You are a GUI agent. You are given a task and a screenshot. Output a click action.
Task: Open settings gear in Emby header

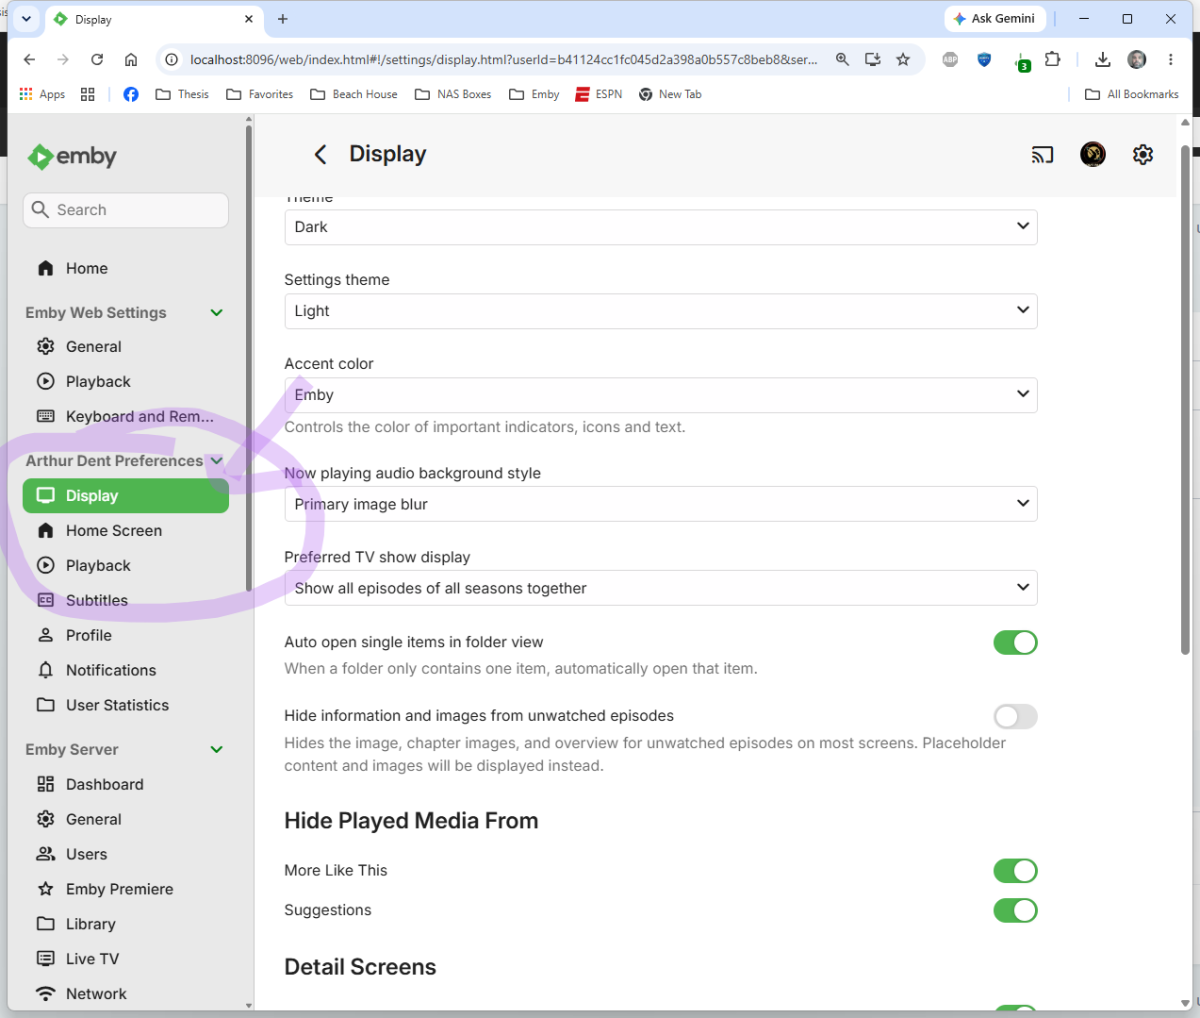pos(1143,154)
